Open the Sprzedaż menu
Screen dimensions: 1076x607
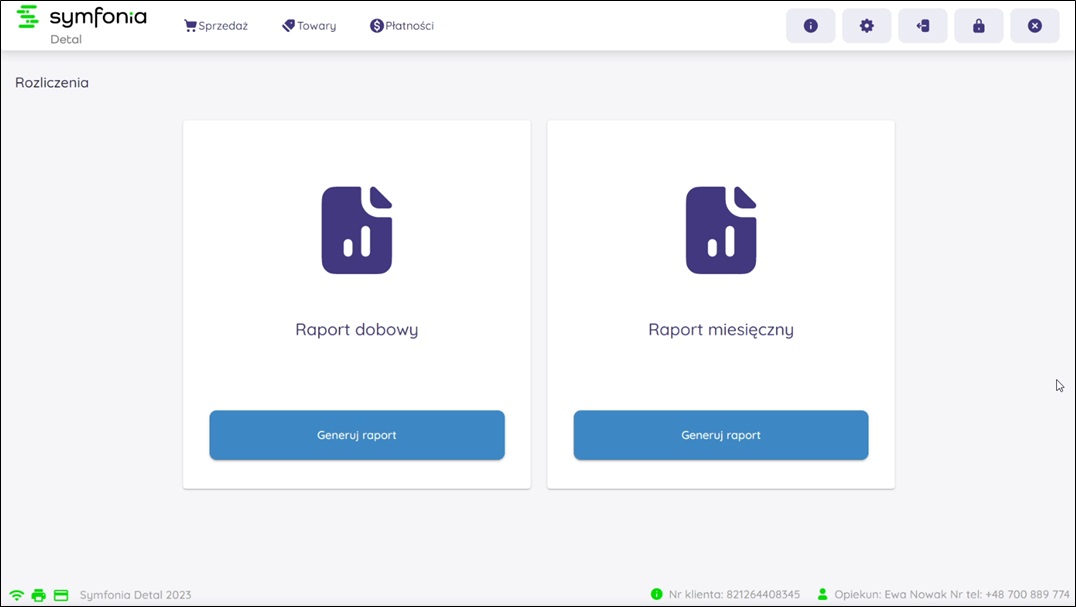coord(216,26)
